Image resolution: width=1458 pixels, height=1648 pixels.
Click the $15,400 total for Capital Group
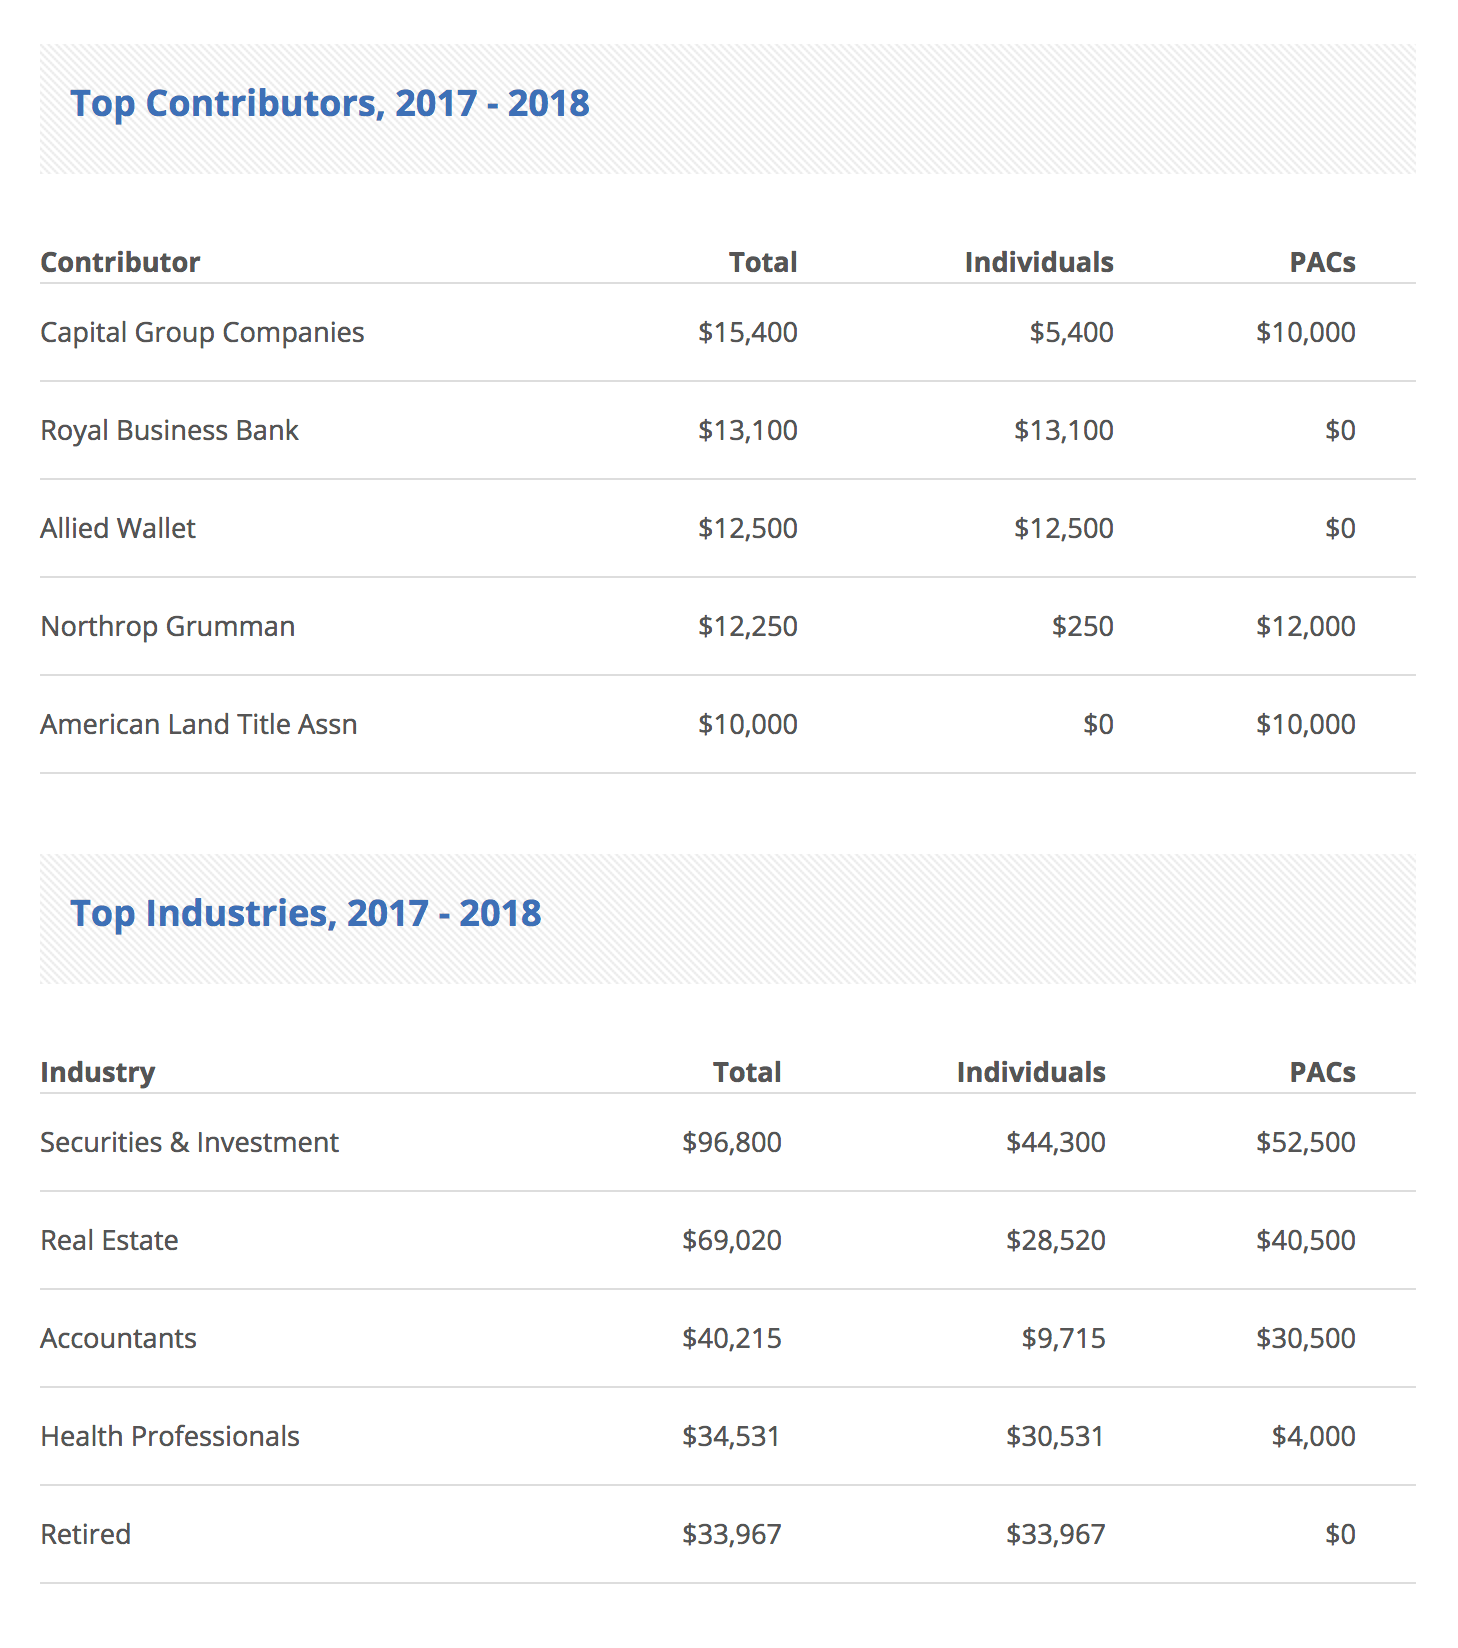748,333
